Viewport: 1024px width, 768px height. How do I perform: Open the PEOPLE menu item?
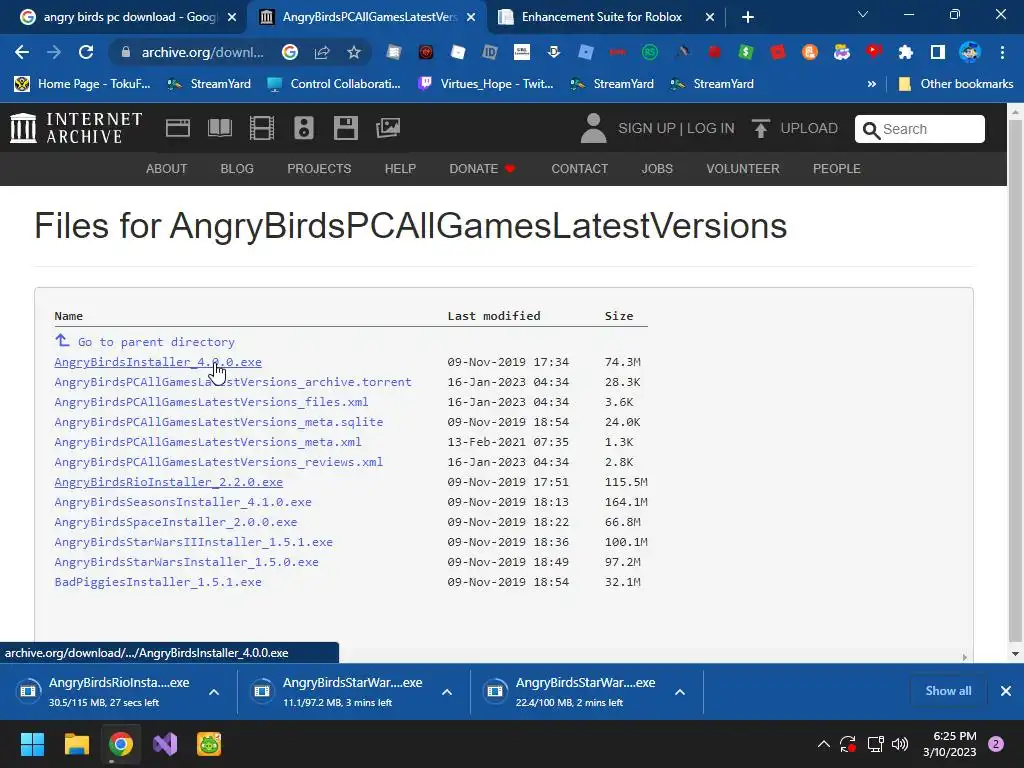837,168
